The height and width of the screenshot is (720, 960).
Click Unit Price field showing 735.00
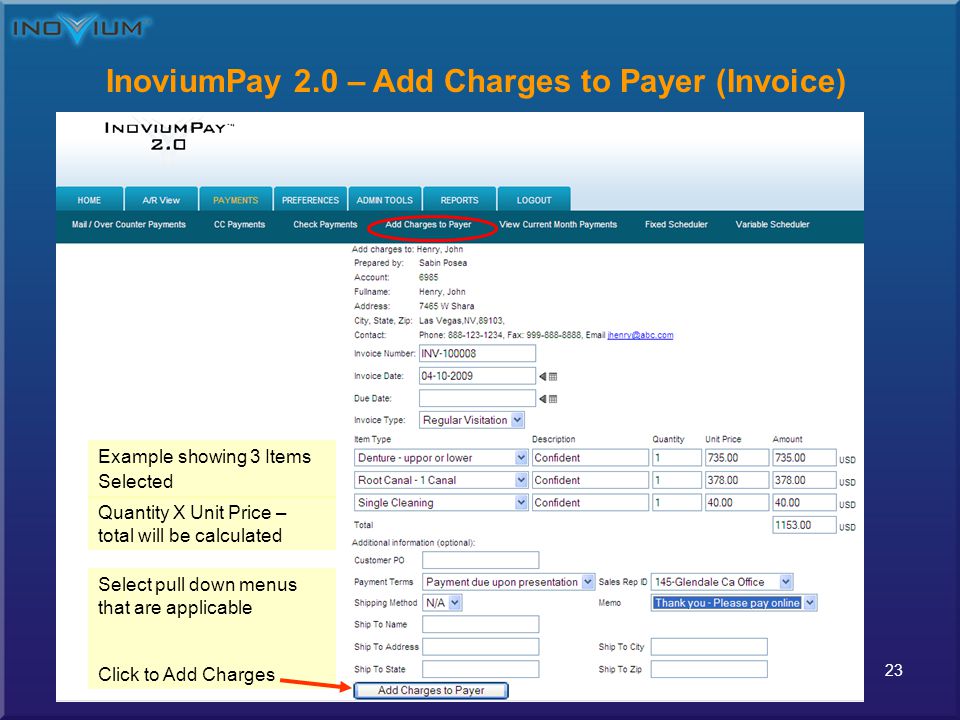pyautogui.click(x=737, y=457)
